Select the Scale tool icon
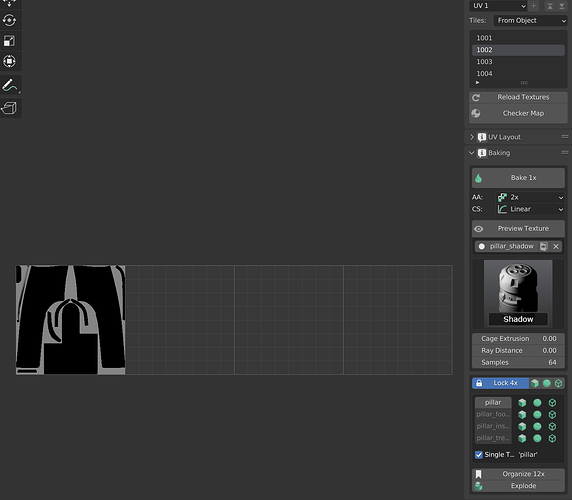The width and height of the screenshot is (572, 500). coord(9,41)
